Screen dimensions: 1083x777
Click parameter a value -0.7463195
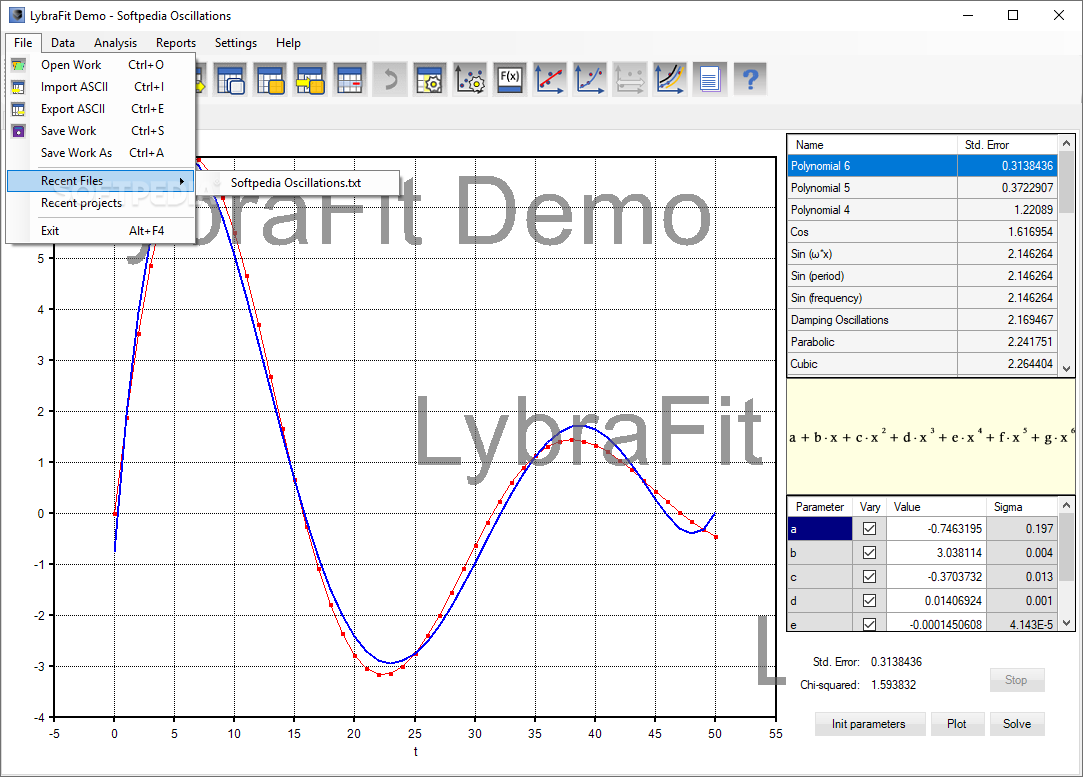pos(936,528)
